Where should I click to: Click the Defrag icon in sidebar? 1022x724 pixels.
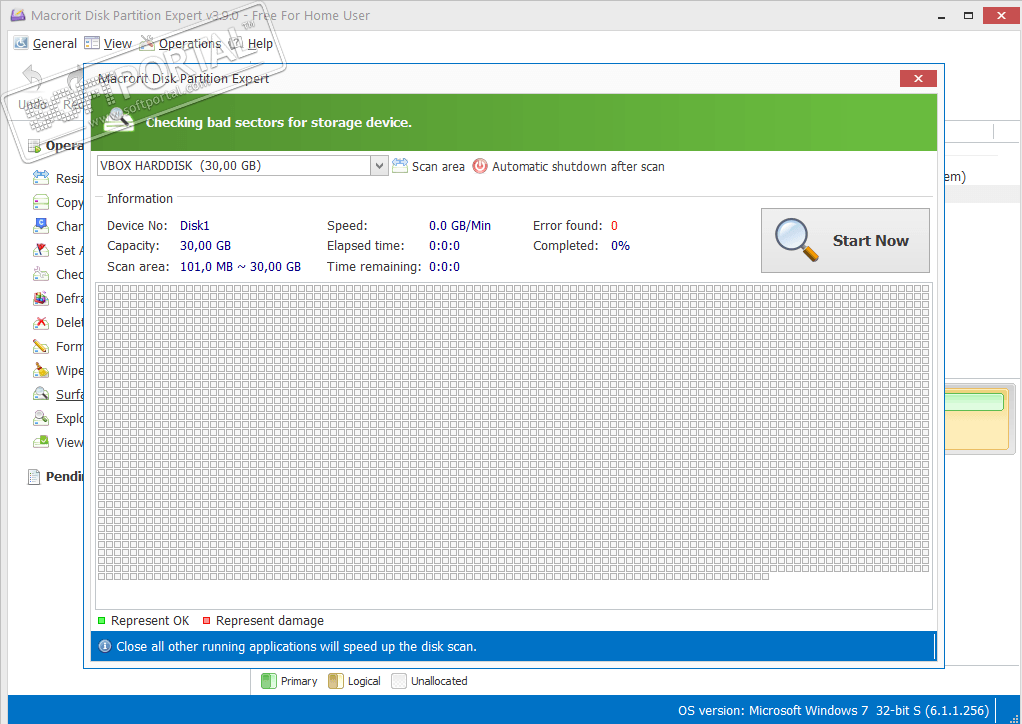pyautogui.click(x=40, y=298)
